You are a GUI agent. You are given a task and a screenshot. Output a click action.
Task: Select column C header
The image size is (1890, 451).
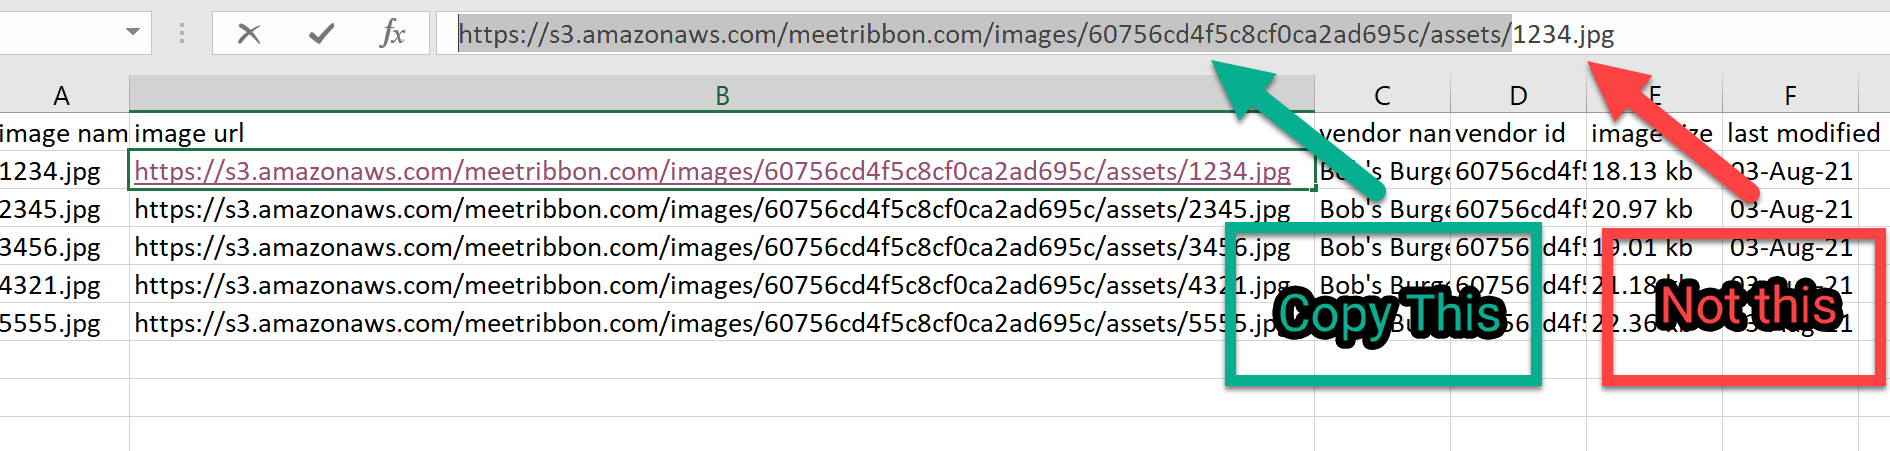[1382, 96]
